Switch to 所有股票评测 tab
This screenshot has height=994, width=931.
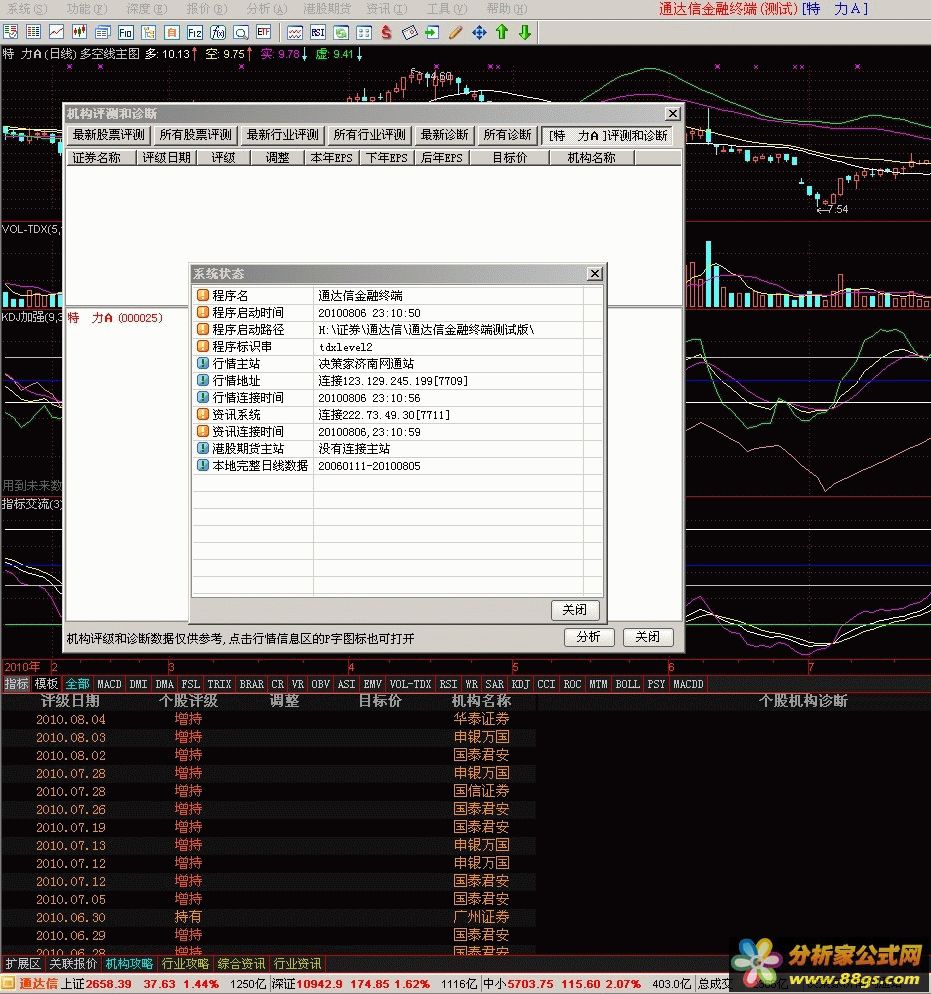(196, 135)
